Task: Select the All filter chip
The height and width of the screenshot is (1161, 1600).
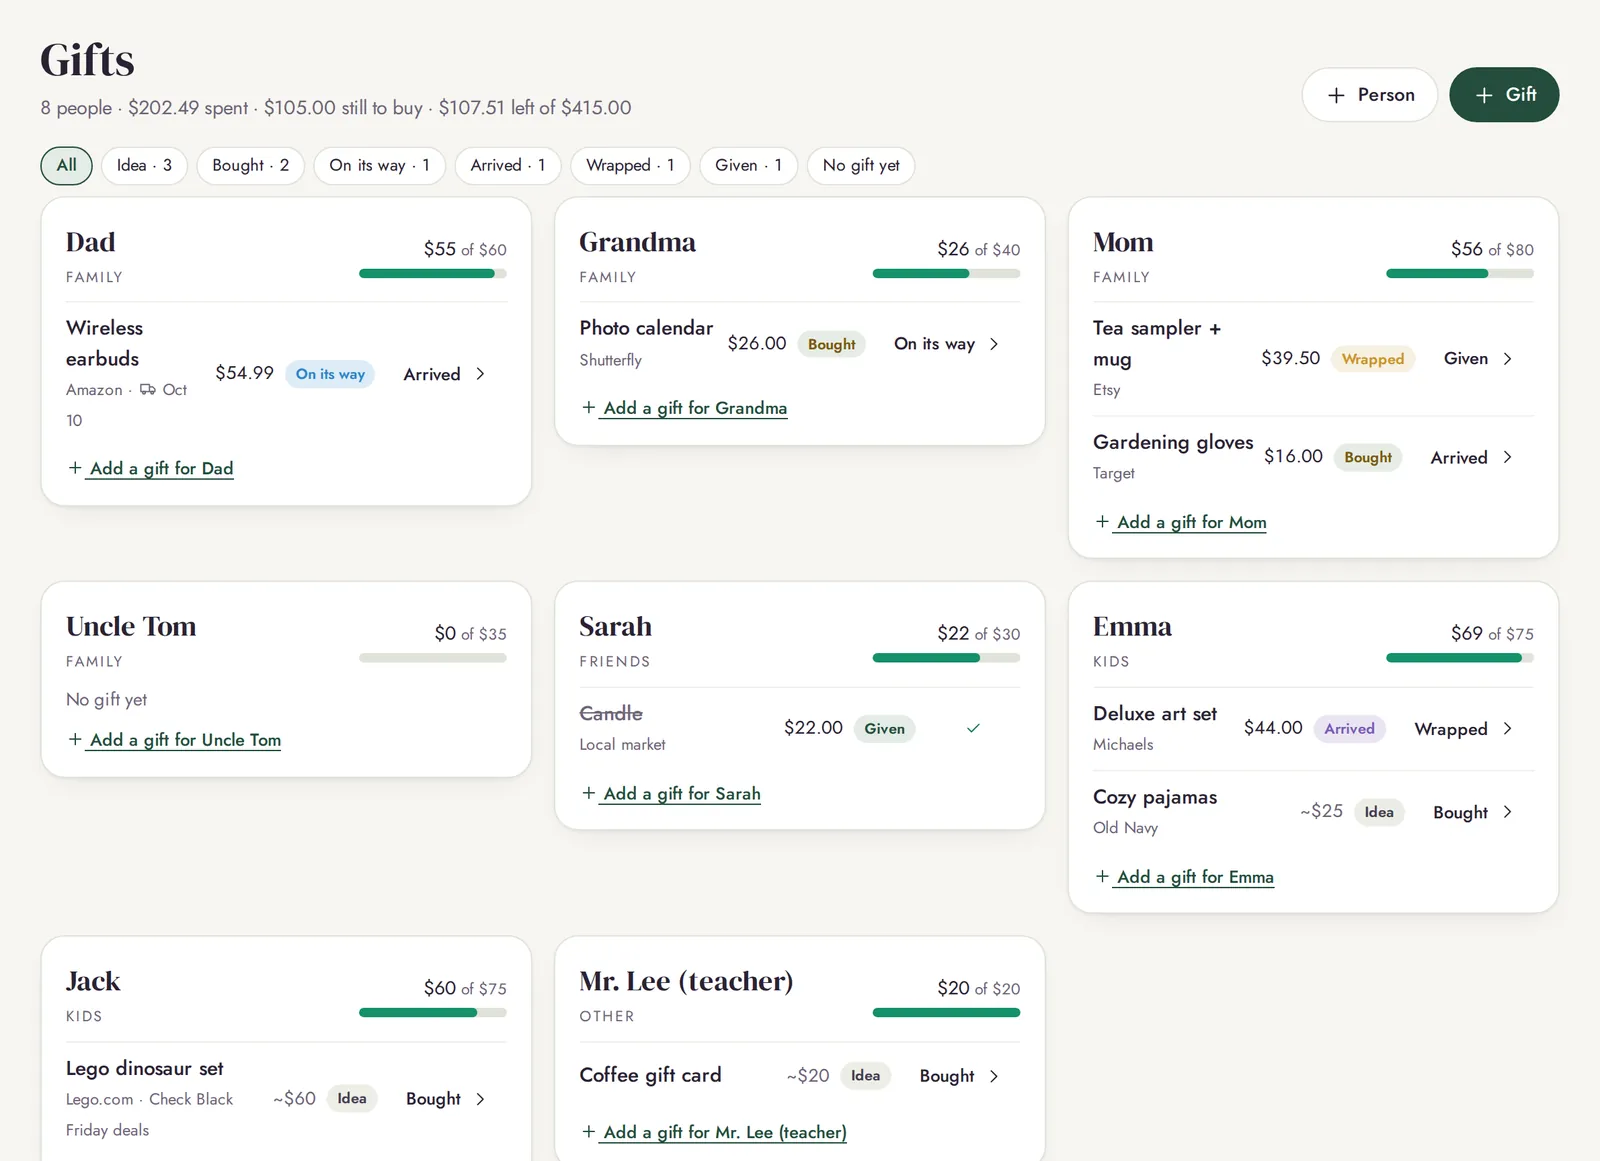Action: coord(67,166)
